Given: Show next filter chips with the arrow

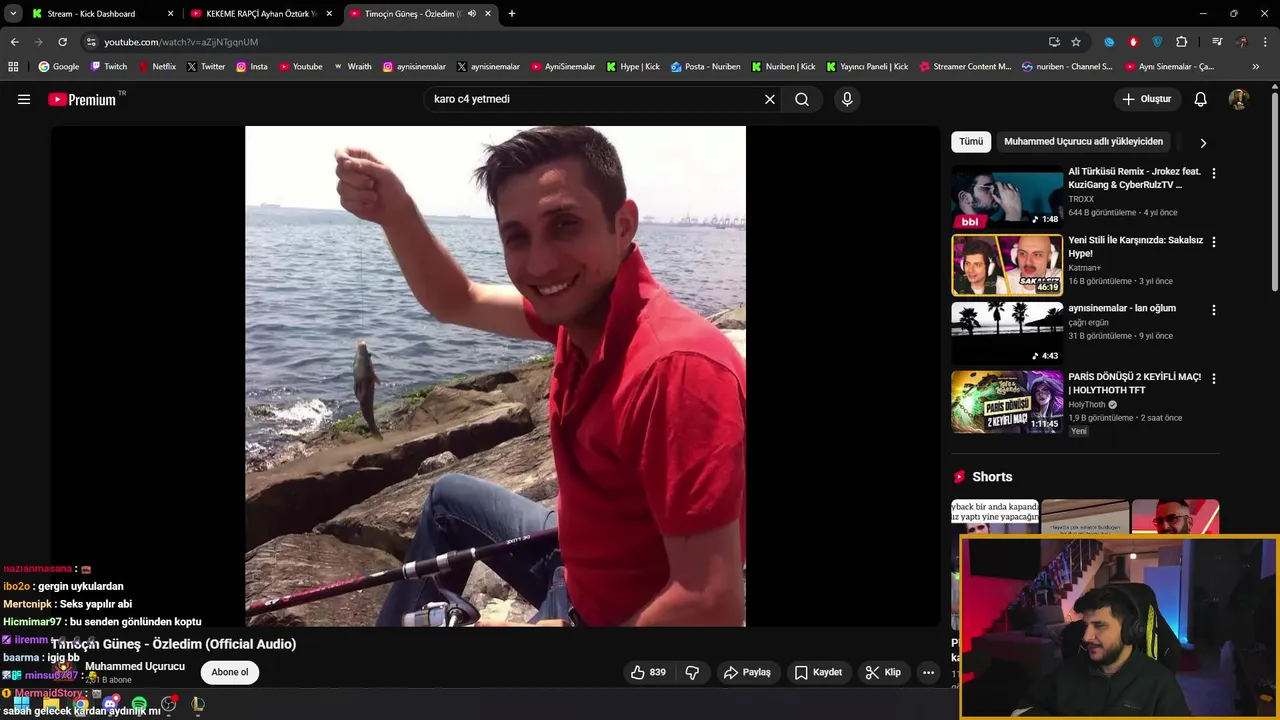Looking at the screenshot, I should (x=1203, y=143).
